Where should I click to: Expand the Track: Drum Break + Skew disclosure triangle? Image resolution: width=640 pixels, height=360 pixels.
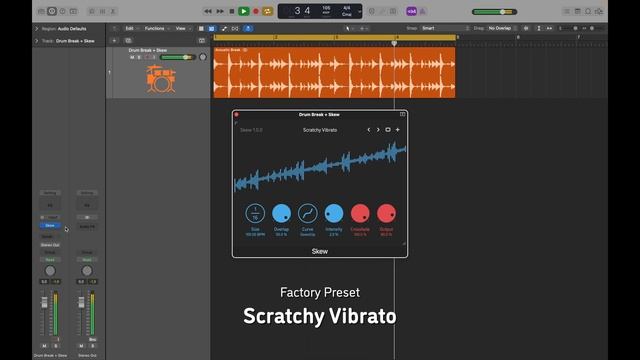37,41
